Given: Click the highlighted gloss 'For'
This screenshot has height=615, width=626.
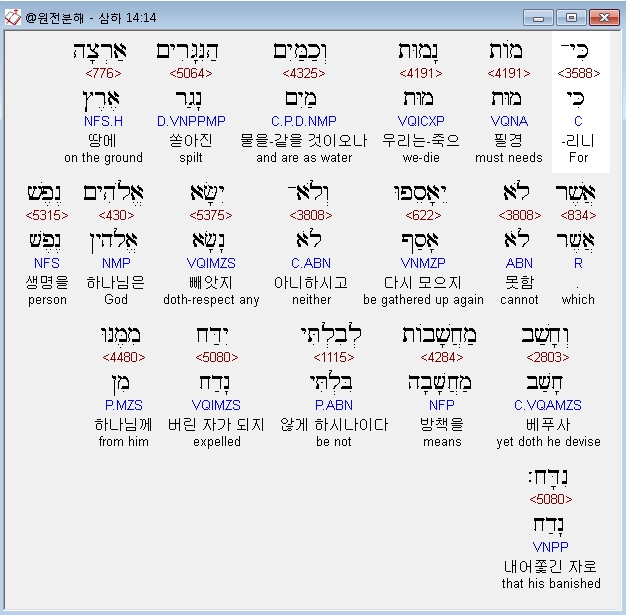Looking at the screenshot, I should [578, 157].
